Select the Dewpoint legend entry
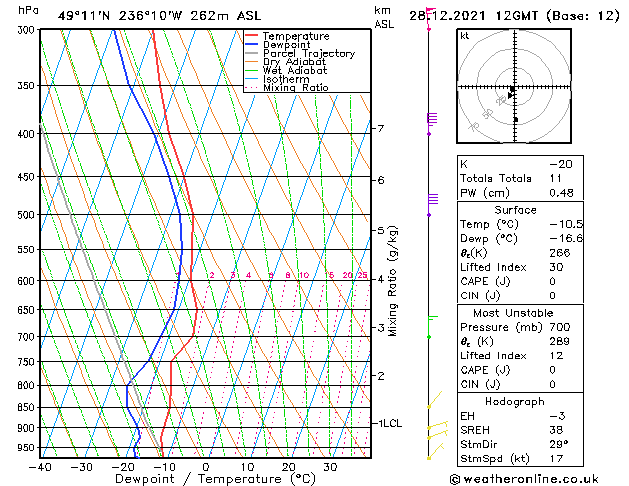629x486 pixels. (286, 45)
